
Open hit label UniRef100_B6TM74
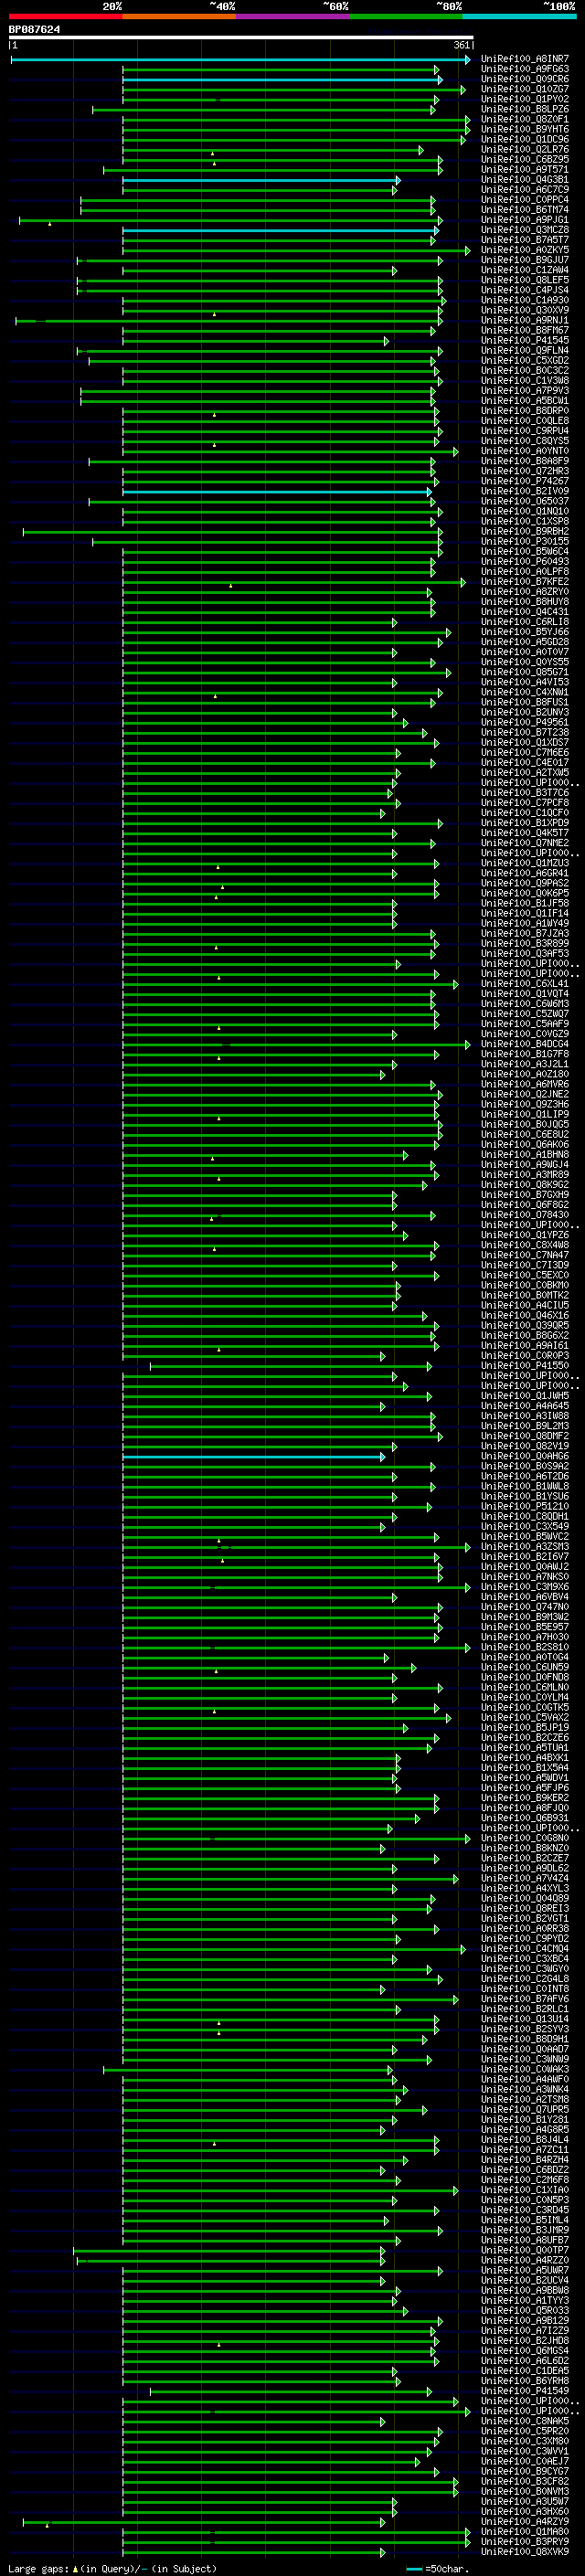coord(524,210)
